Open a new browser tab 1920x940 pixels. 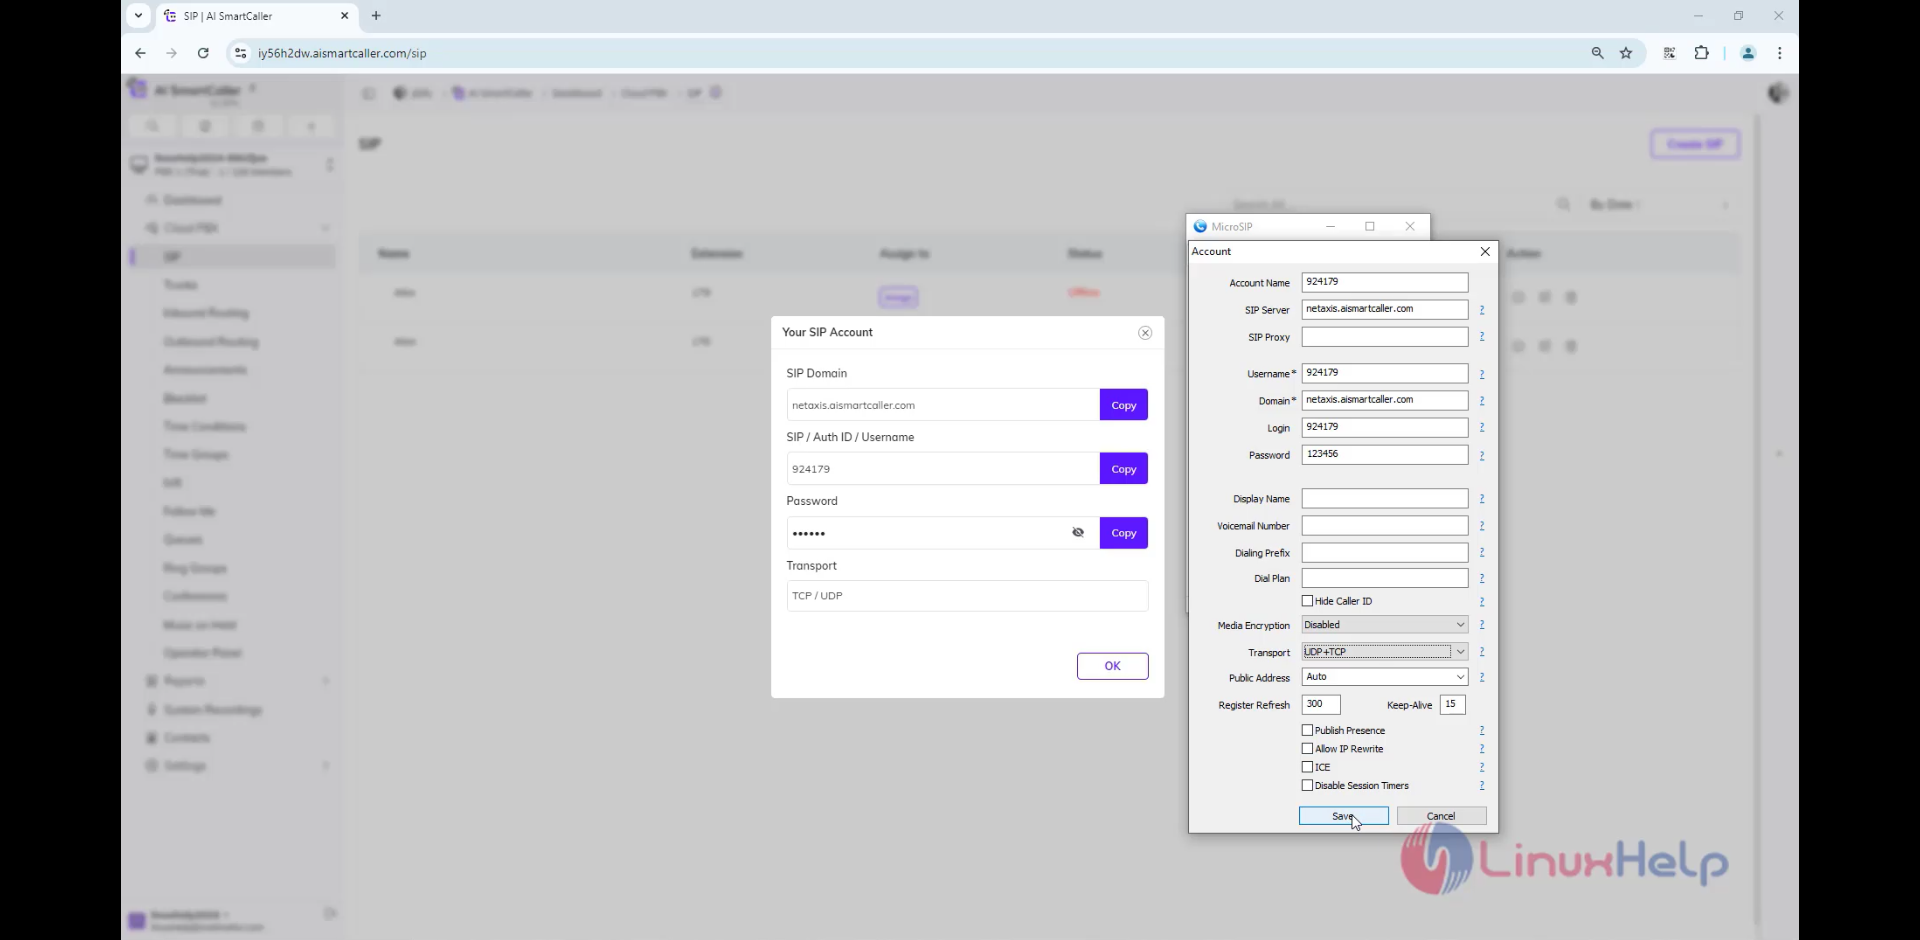click(376, 16)
